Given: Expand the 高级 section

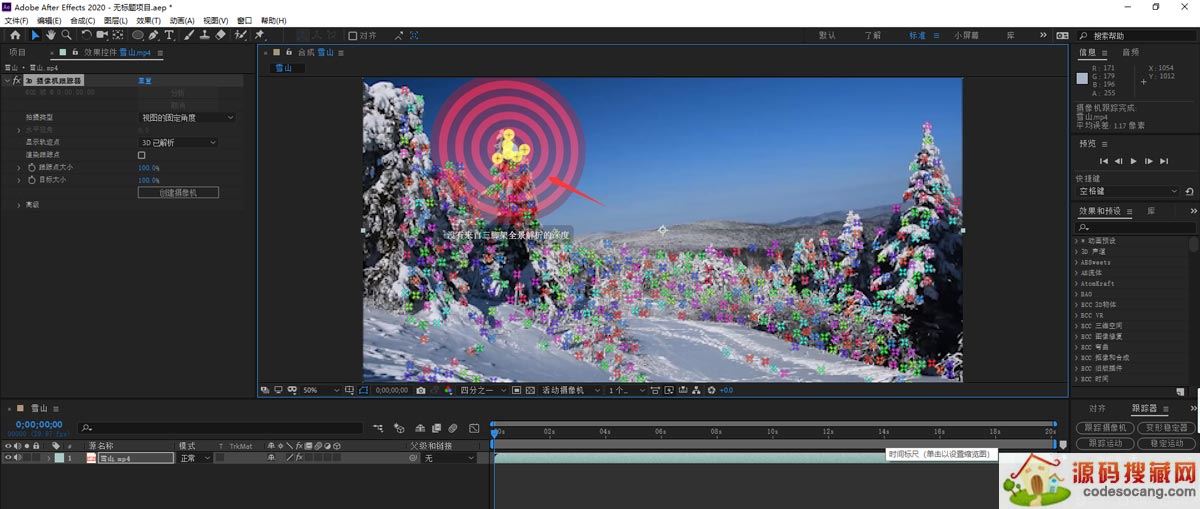Looking at the screenshot, I should [19, 205].
